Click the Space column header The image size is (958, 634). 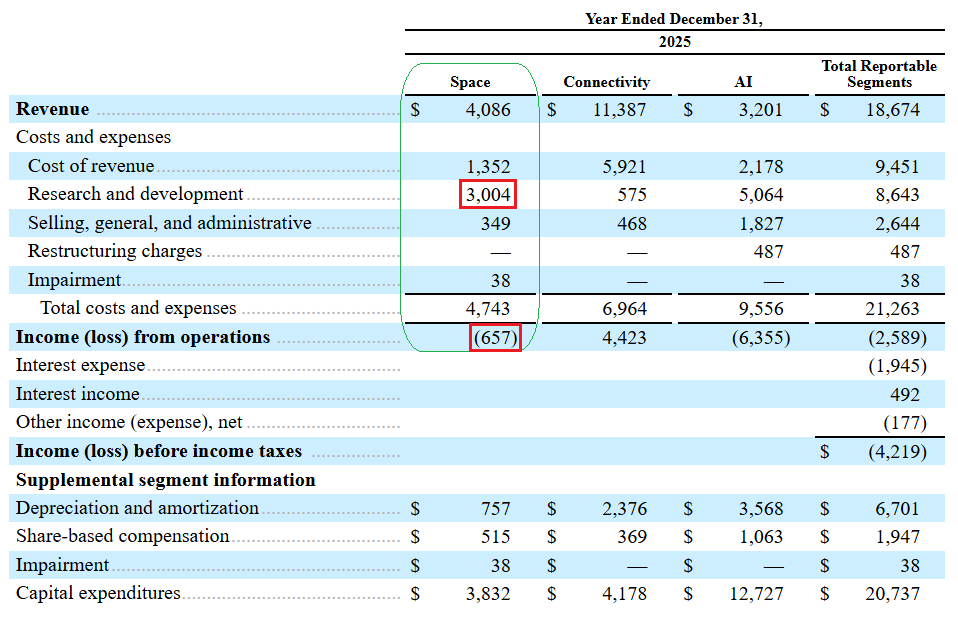[x=470, y=82]
